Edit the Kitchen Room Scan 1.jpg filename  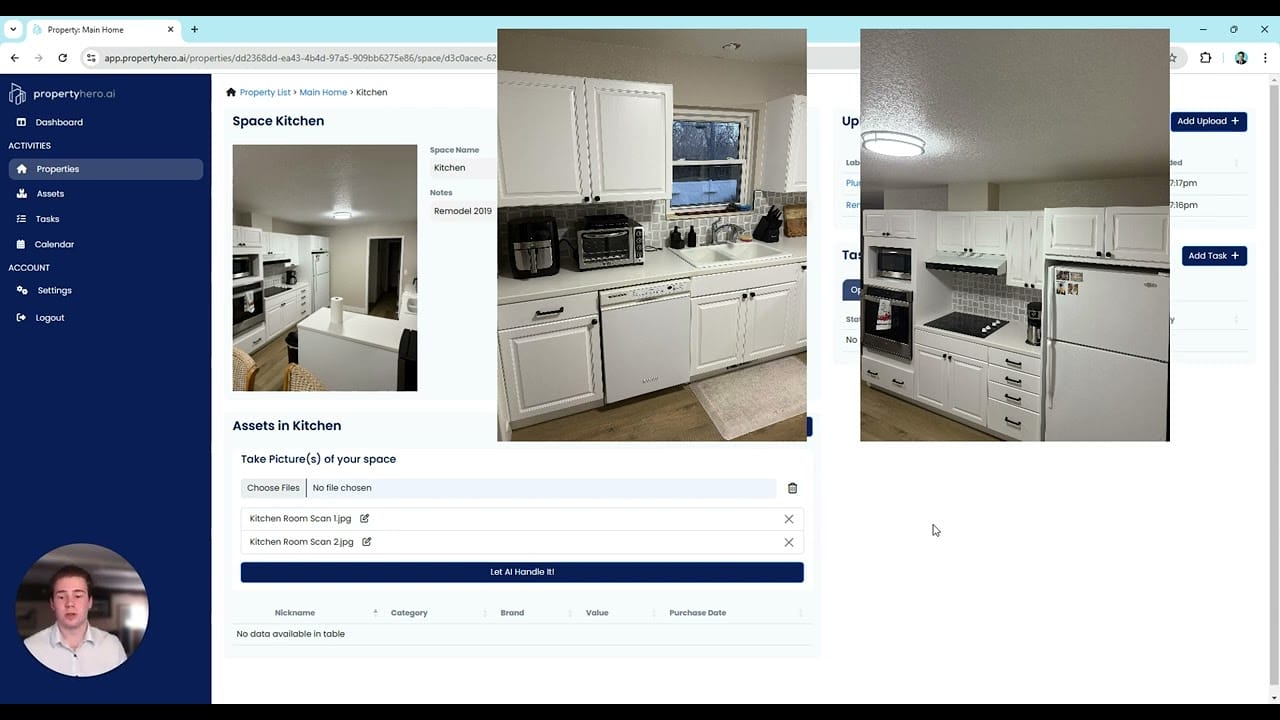point(364,518)
